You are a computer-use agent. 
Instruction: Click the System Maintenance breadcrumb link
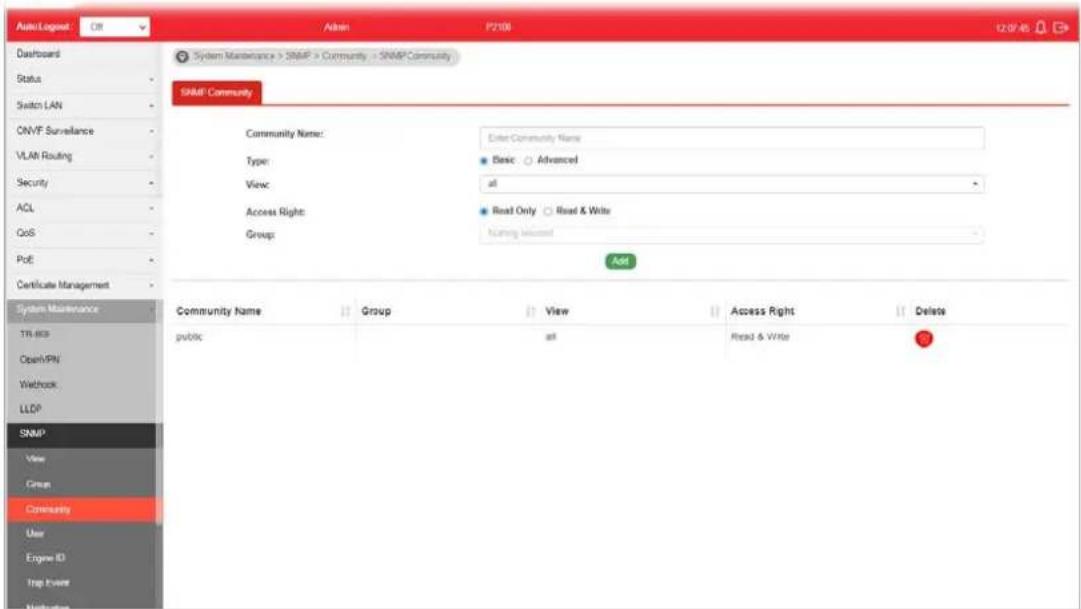[234, 56]
